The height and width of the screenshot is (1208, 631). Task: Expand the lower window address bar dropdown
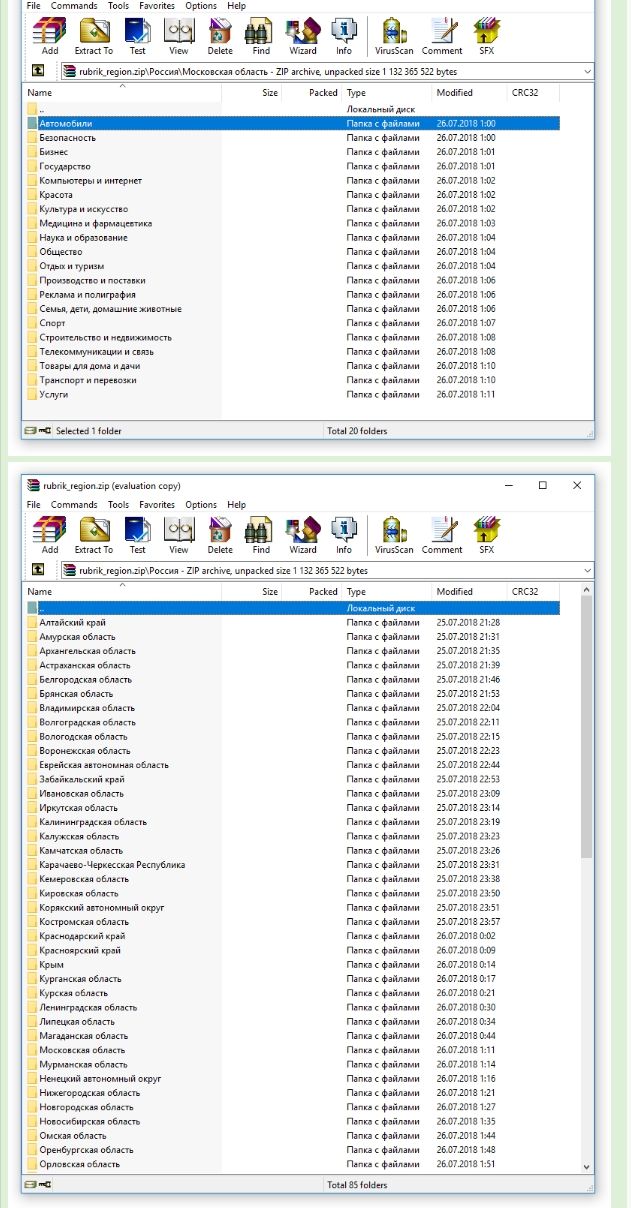(x=587, y=570)
